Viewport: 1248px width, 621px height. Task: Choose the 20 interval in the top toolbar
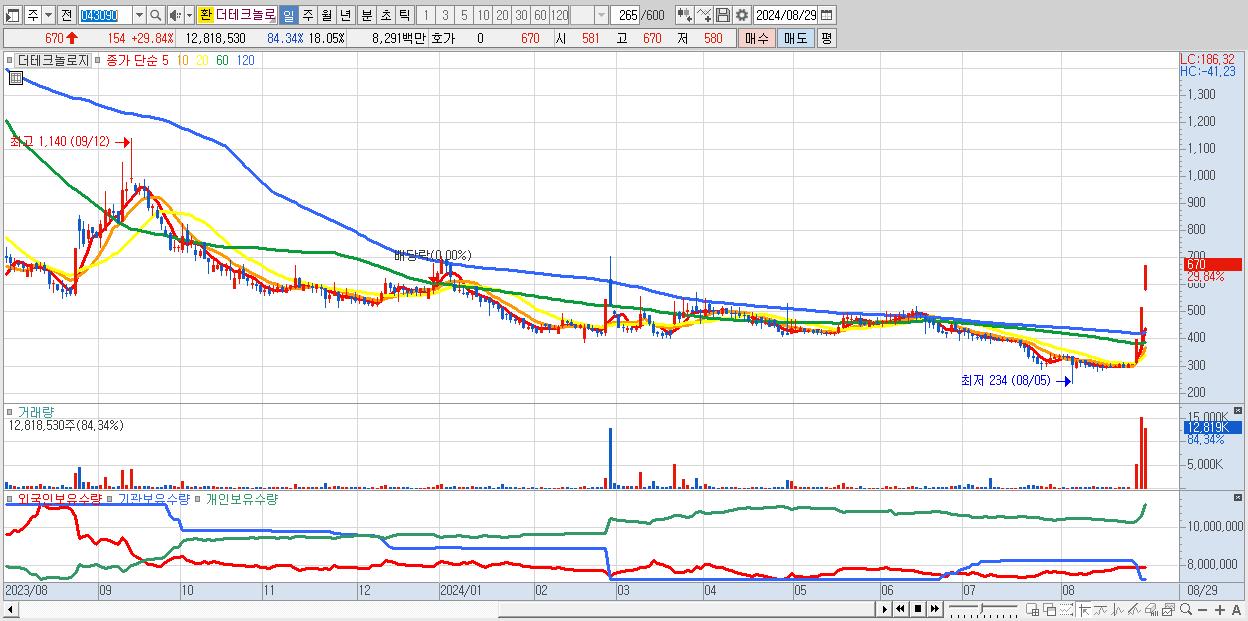pos(502,15)
